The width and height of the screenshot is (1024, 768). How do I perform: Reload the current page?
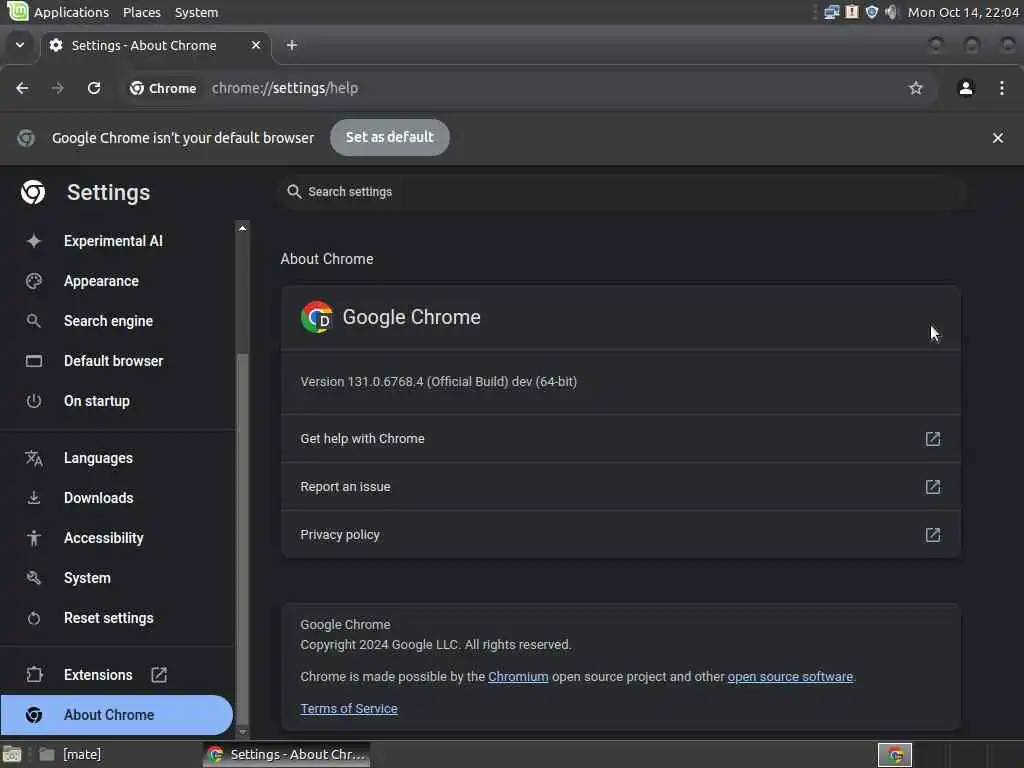(94, 88)
